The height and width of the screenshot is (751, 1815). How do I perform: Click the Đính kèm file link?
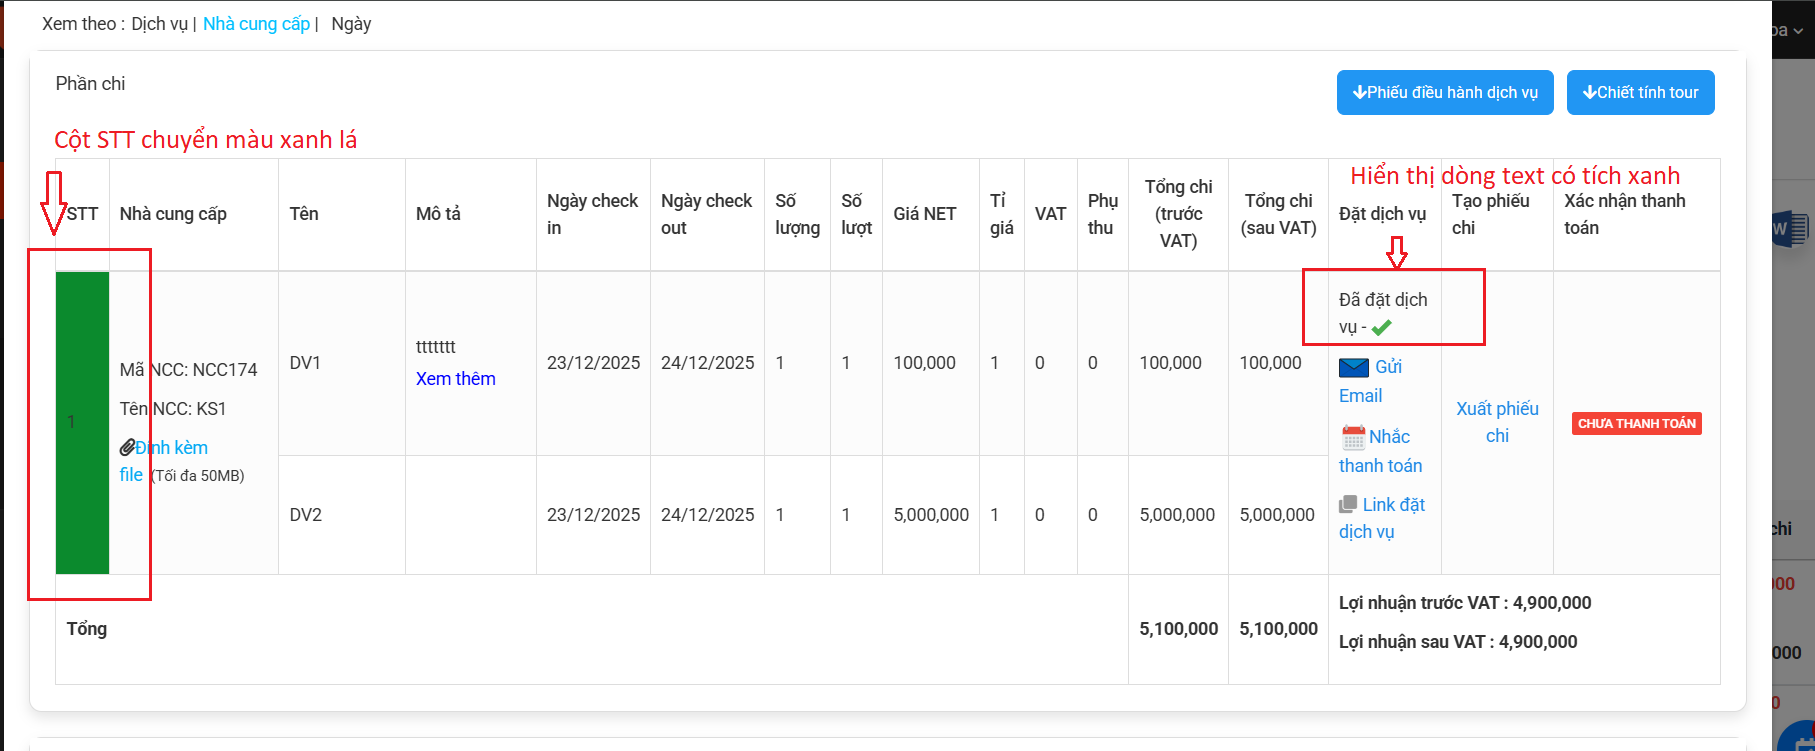pyautogui.click(x=171, y=448)
